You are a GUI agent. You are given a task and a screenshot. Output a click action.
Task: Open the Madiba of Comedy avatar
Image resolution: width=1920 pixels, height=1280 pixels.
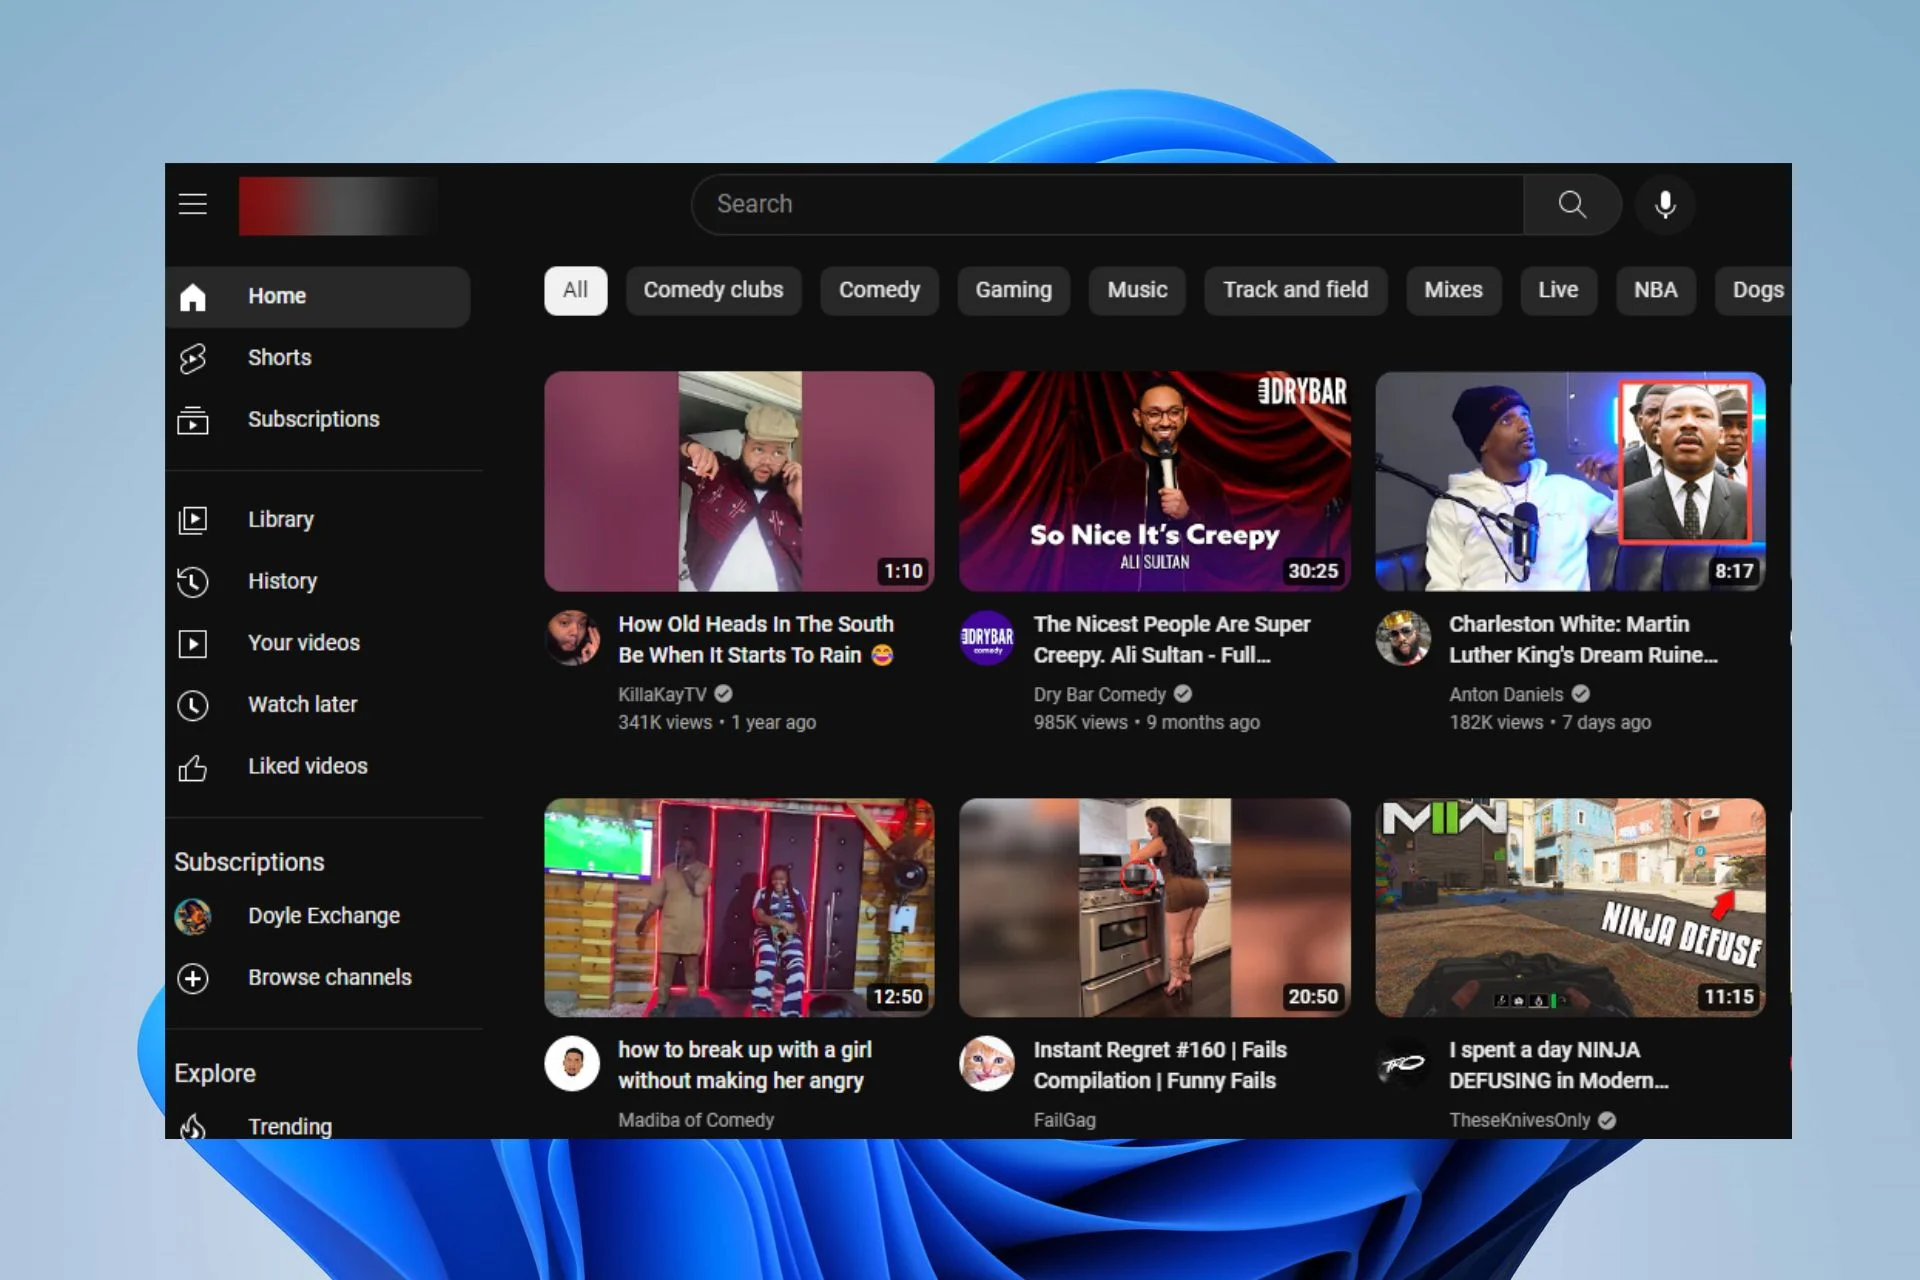572,1063
